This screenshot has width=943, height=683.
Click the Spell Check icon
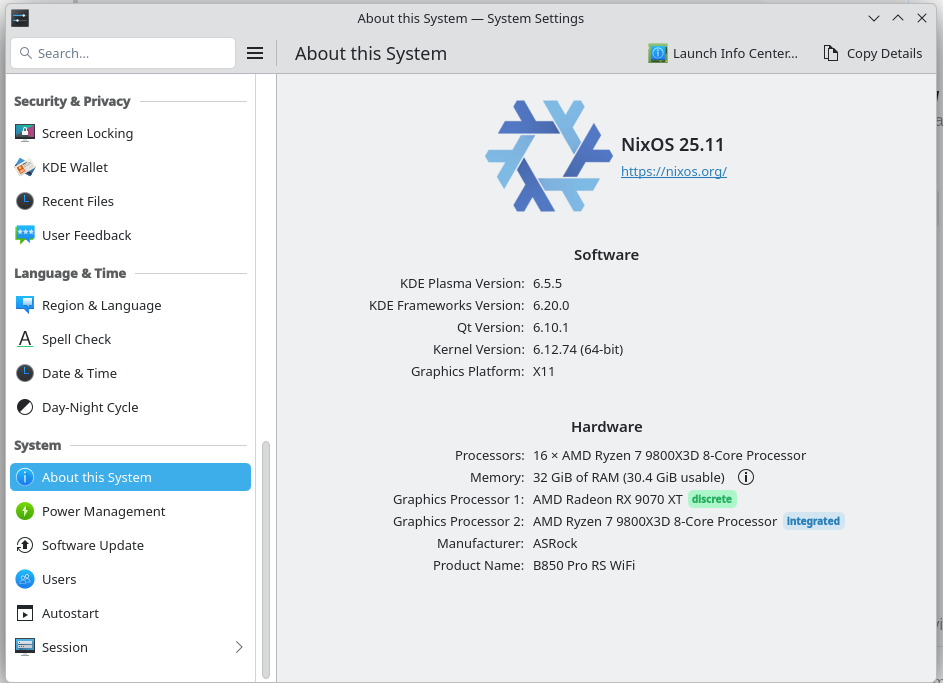pyautogui.click(x=25, y=339)
